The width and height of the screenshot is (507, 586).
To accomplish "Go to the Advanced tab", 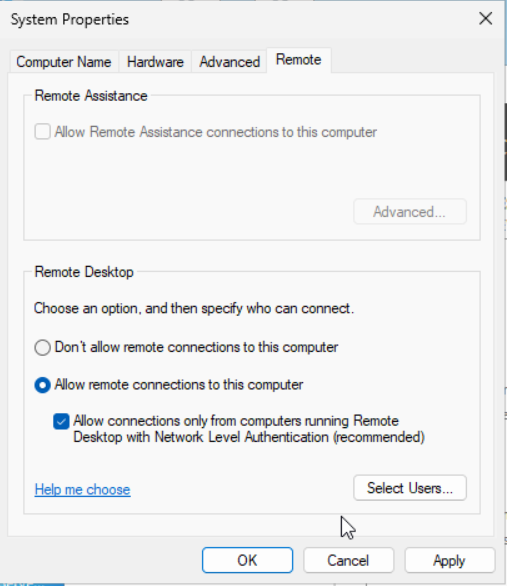I will (229, 62).
